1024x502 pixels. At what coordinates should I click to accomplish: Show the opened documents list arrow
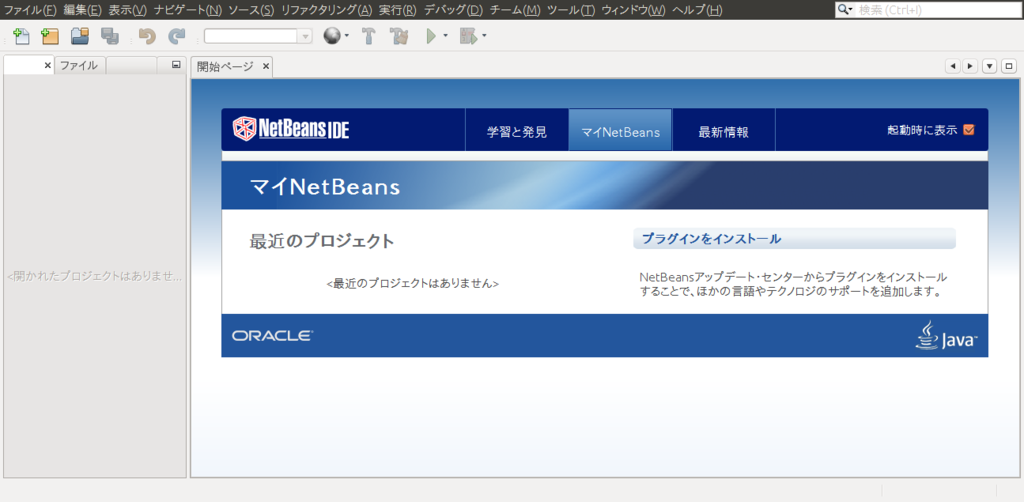(x=990, y=66)
